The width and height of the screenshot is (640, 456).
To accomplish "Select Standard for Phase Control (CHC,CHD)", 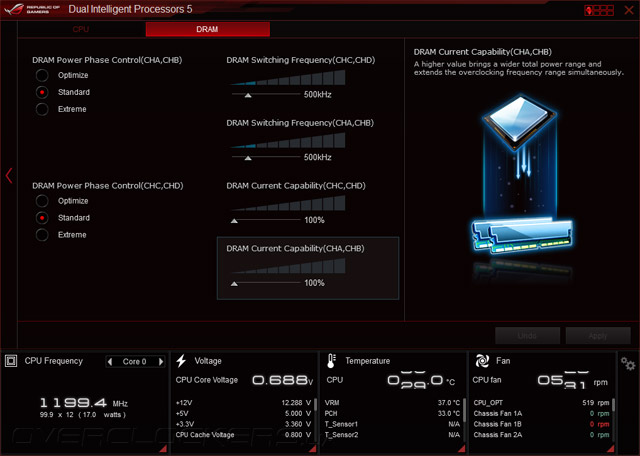I will [x=42, y=218].
